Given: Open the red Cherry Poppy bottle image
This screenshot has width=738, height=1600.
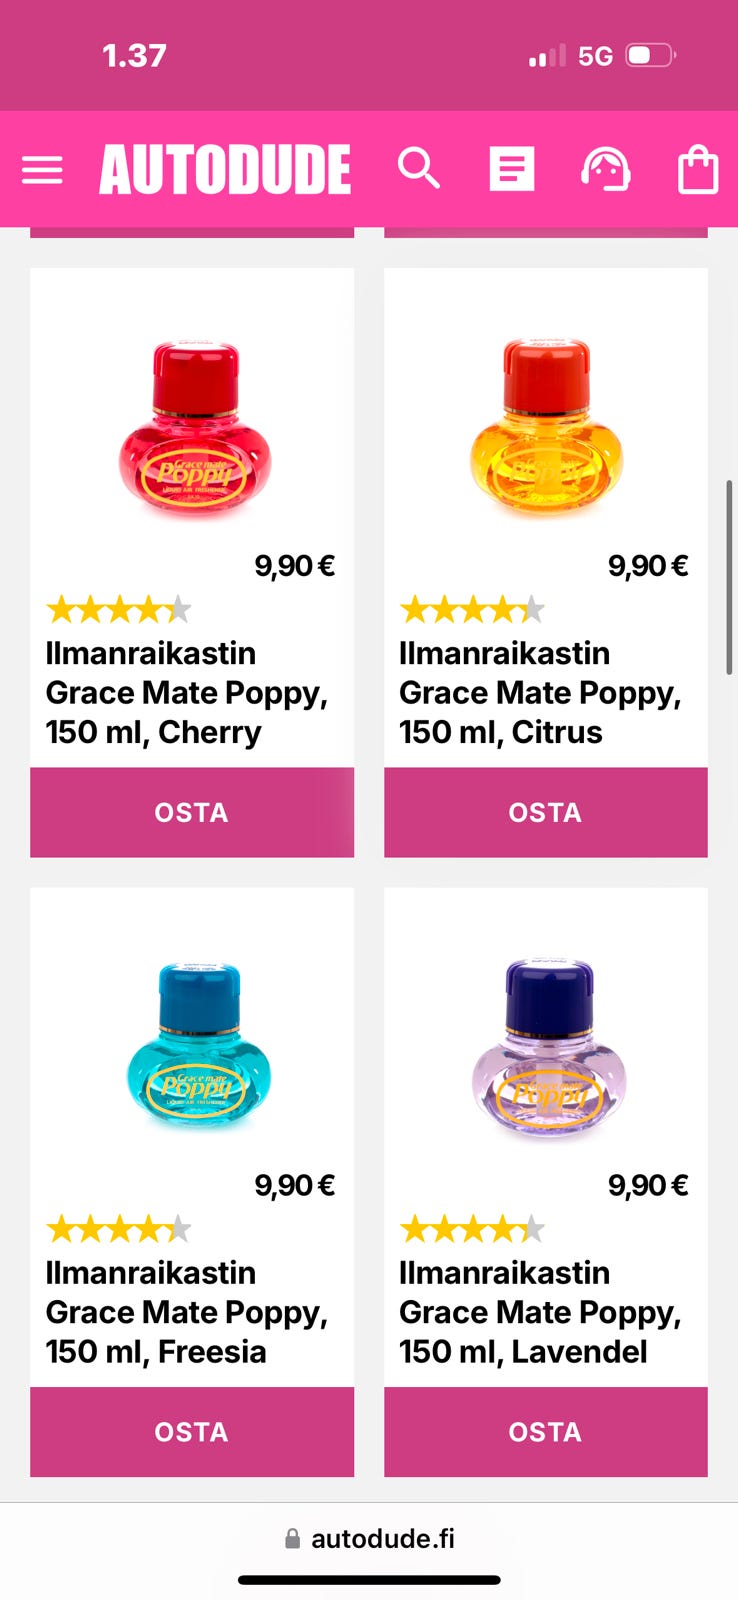Looking at the screenshot, I should click(195, 430).
